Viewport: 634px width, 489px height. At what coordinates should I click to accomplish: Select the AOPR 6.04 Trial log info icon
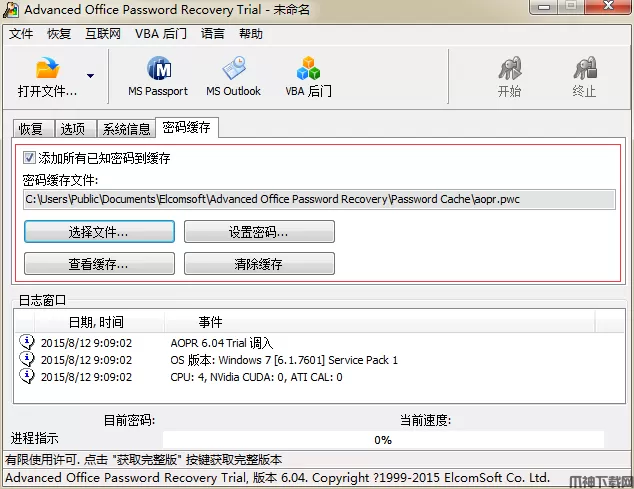click(x=27, y=342)
